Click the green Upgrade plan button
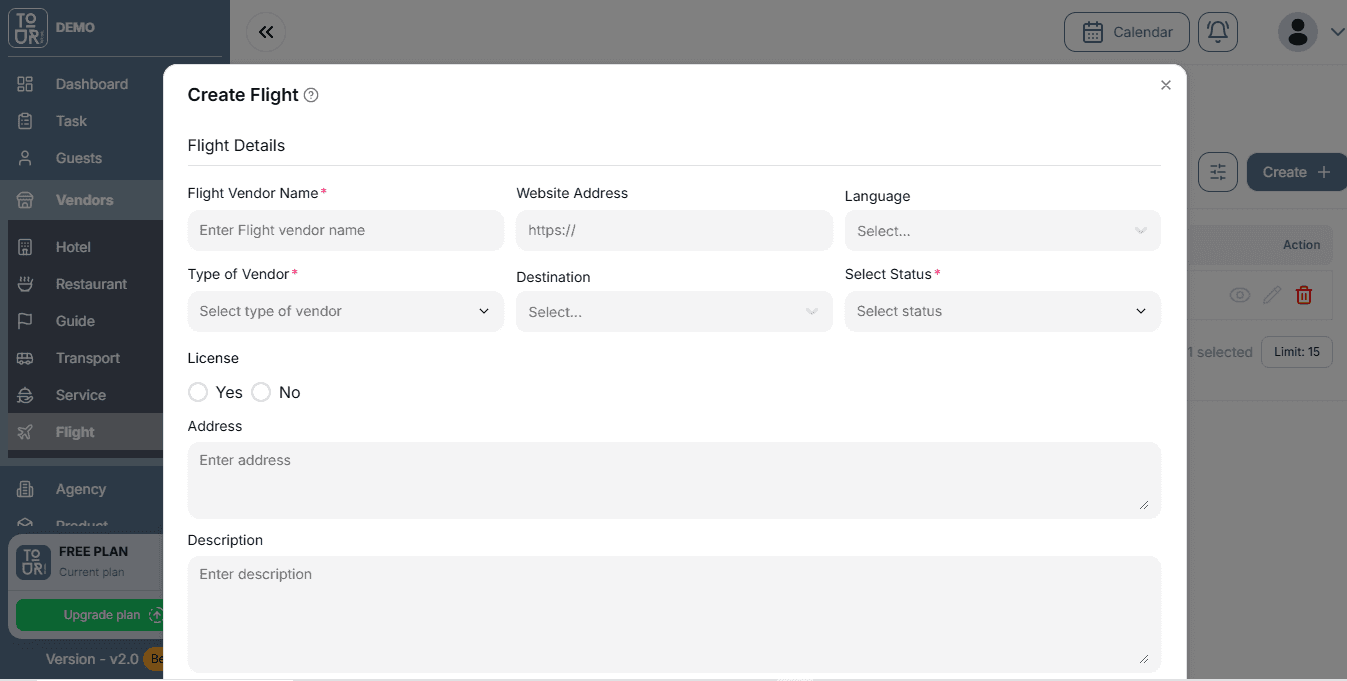The width and height of the screenshot is (1347, 681). click(x=89, y=615)
